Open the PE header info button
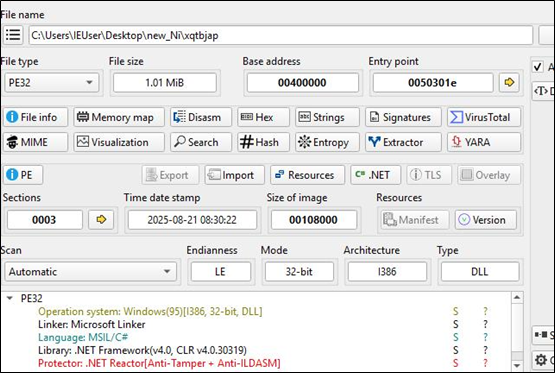Image resolution: width=555 pixels, height=373 pixels. coord(23,175)
